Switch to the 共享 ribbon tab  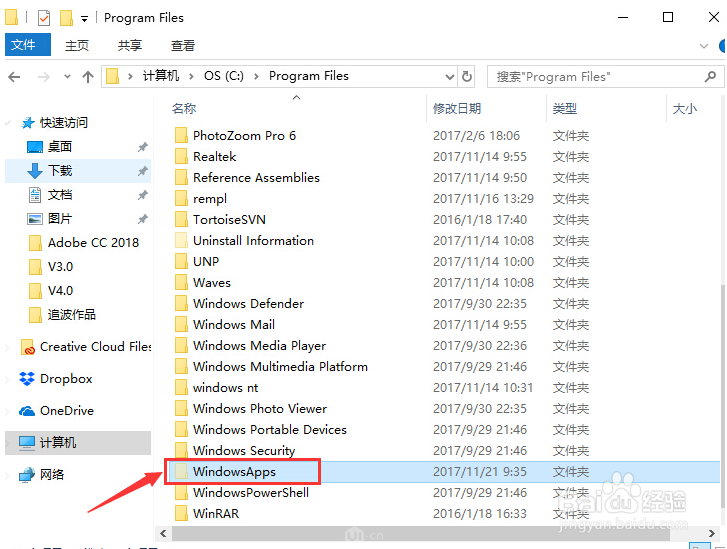pos(129,45)
